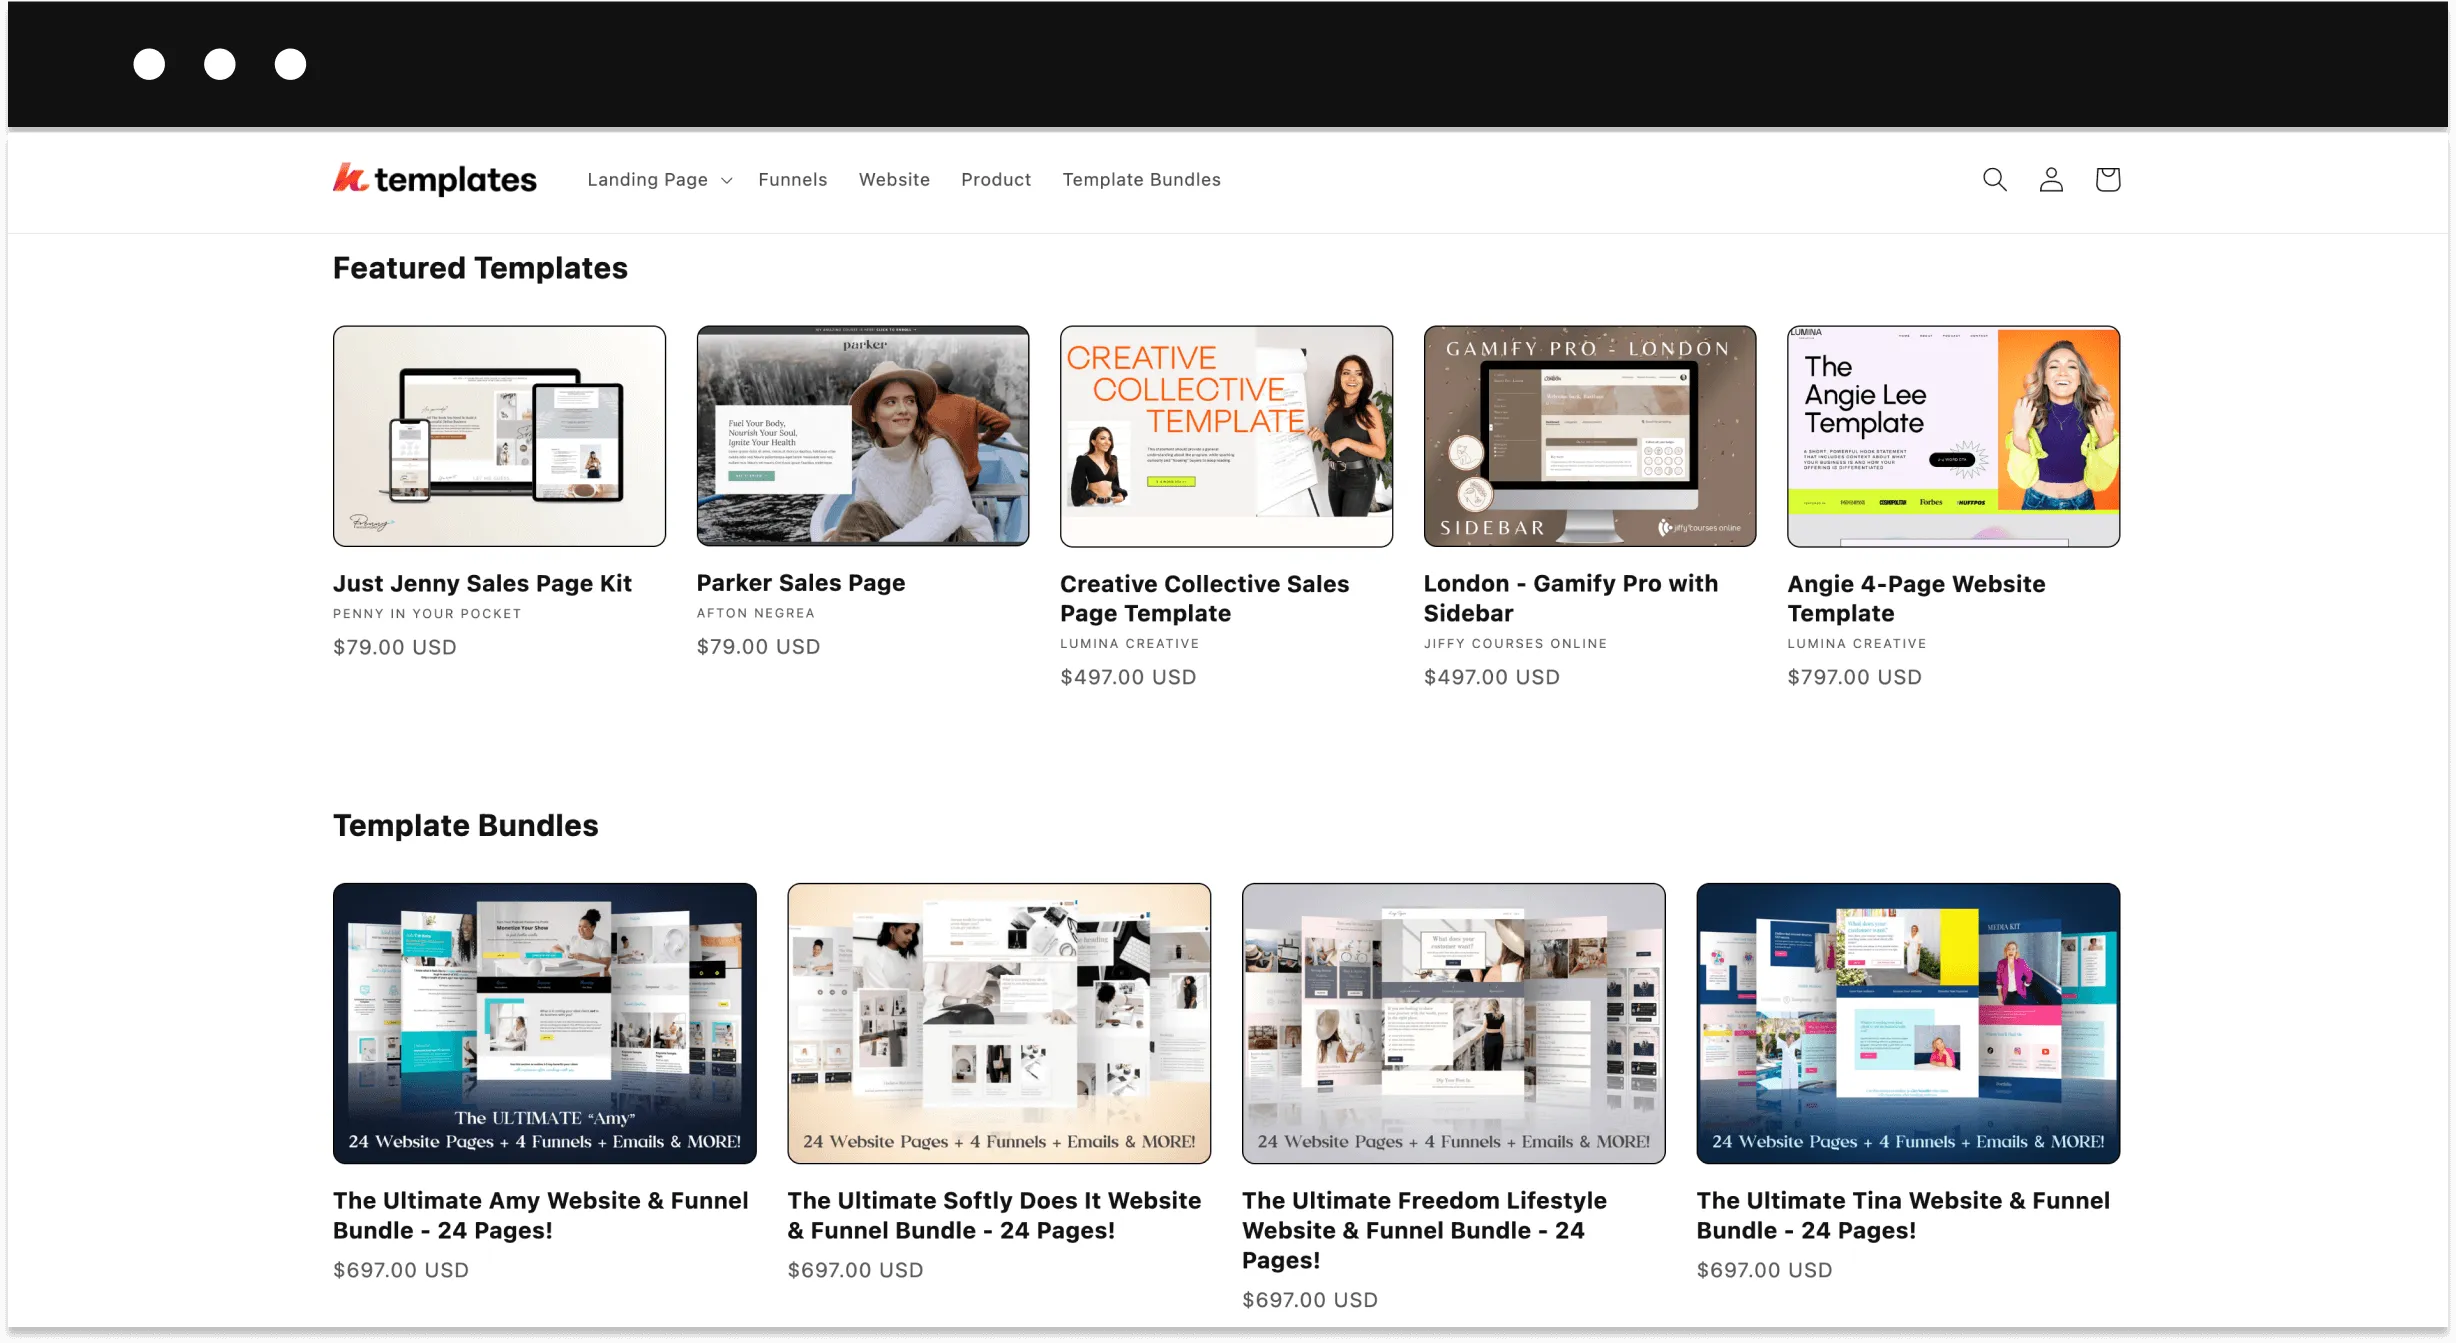Image resolution: width=2456 pixels, height=1343 pixels.
Task: Click Just Jenny Sales Page Kit title
Action: click(x=482, y=583)
